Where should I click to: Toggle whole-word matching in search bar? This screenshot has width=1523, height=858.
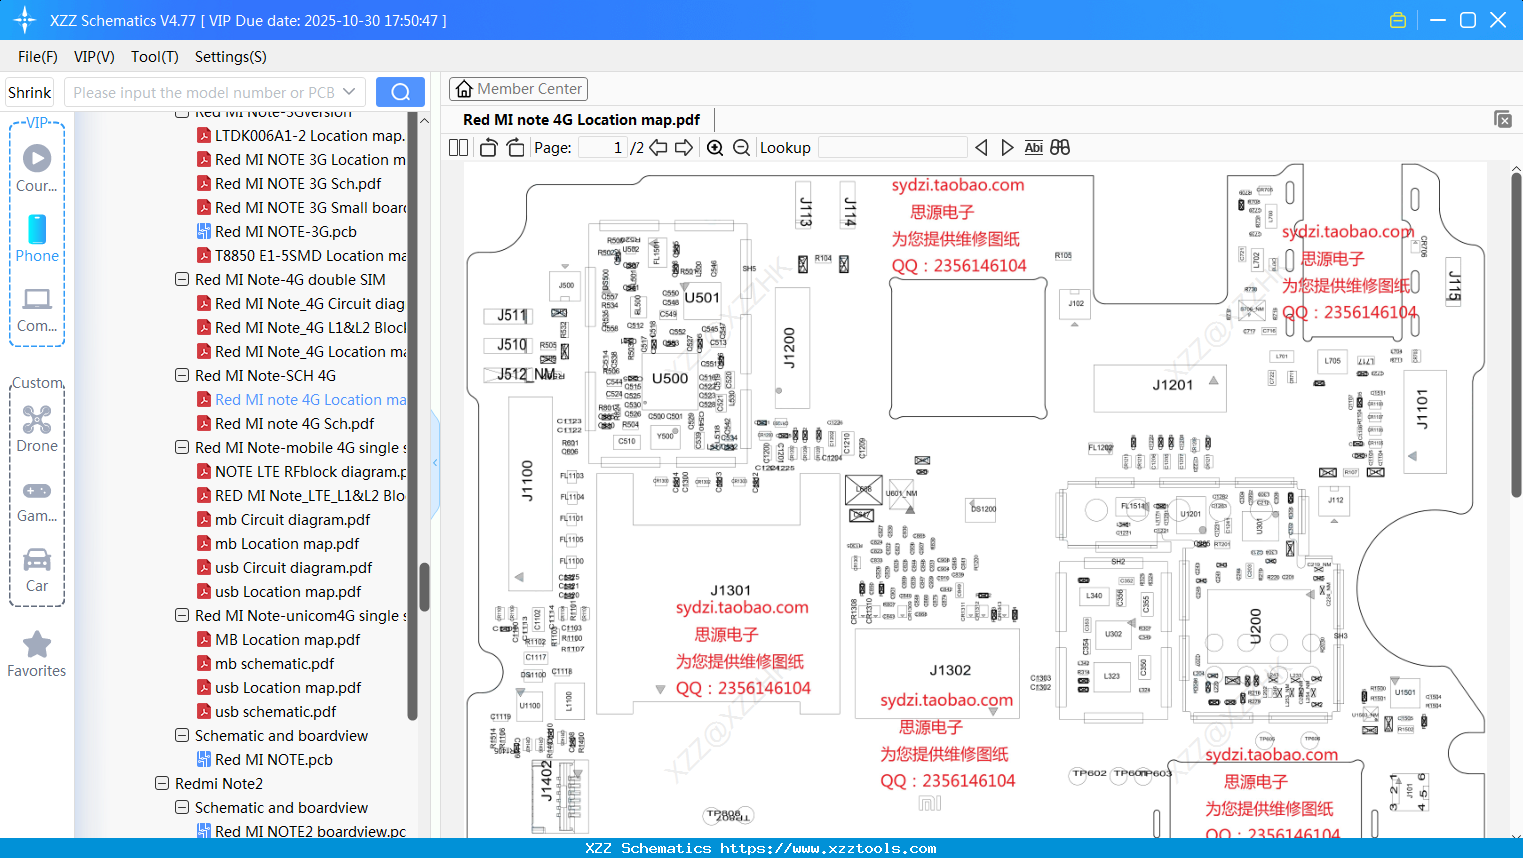click(x=1060, y=147)
